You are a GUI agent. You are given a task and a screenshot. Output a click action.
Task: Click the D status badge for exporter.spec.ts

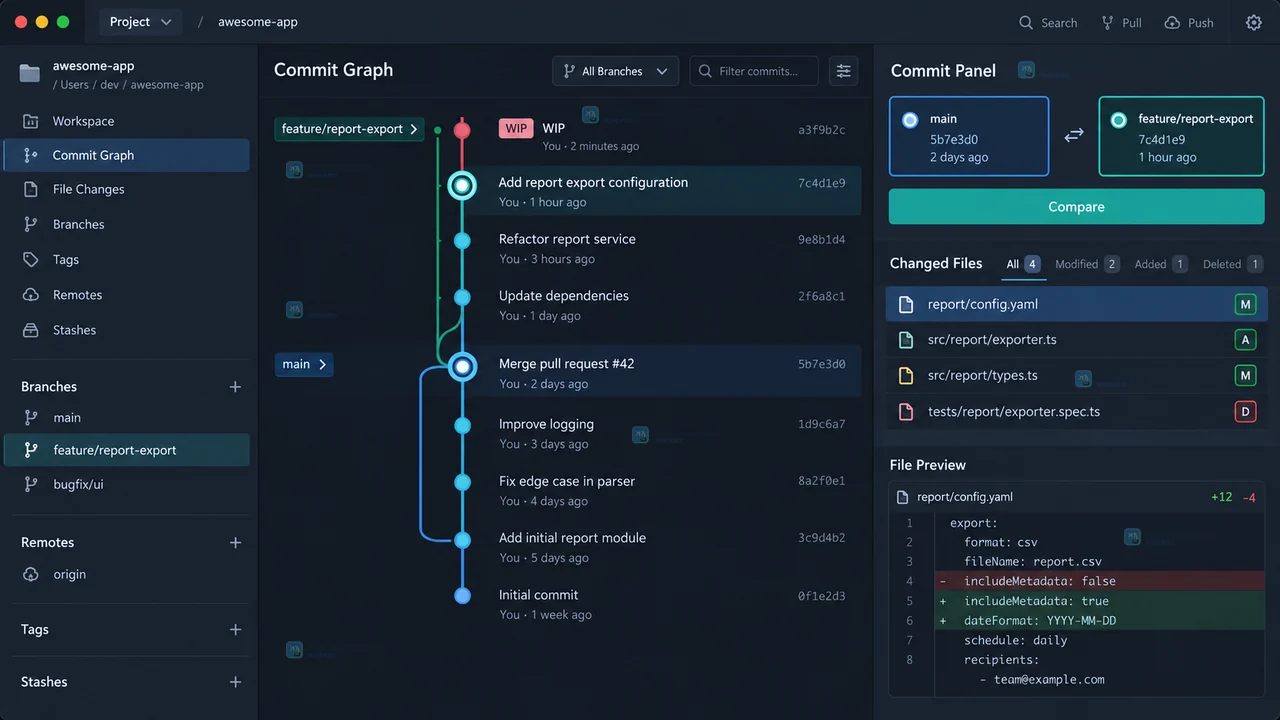(x=1245, y=412)
